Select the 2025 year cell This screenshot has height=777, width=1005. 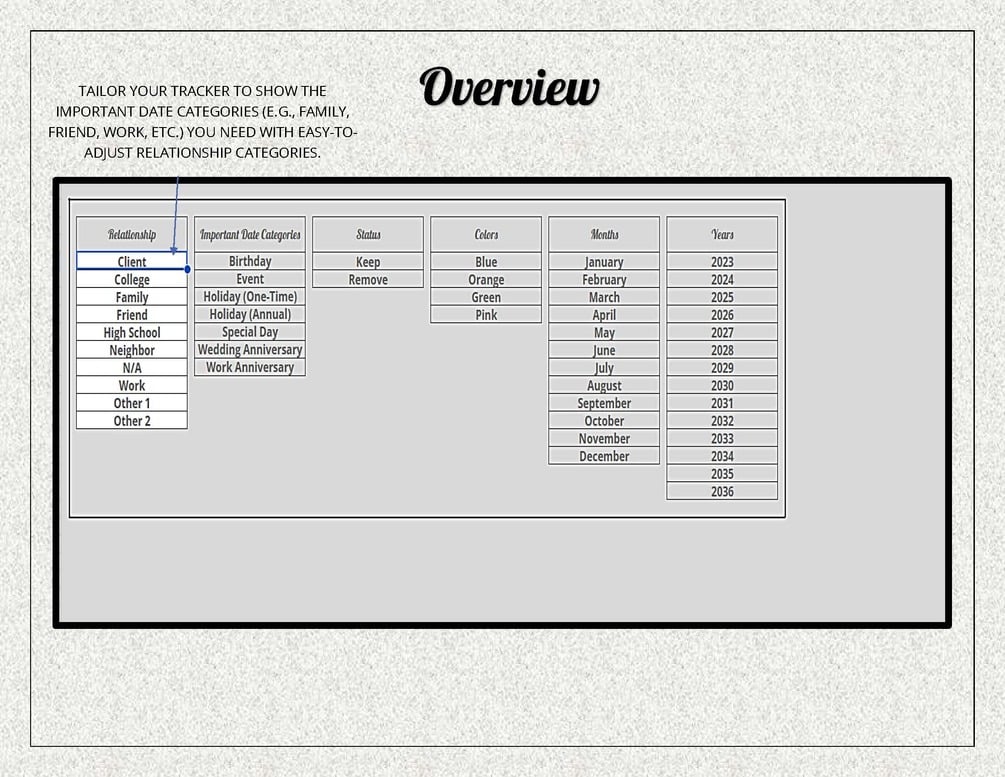coord(722,297)
